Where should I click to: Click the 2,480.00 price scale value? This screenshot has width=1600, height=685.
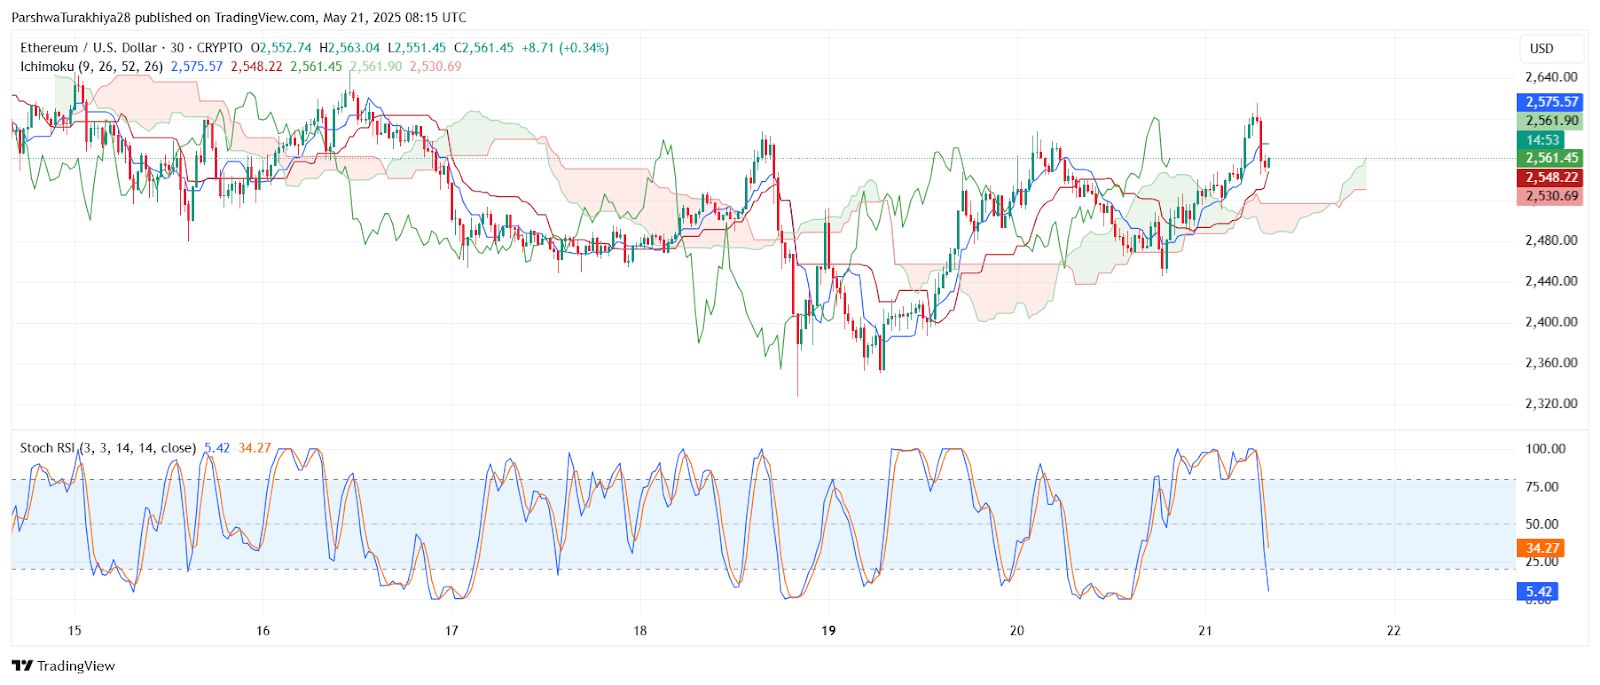pos(1551,240)
